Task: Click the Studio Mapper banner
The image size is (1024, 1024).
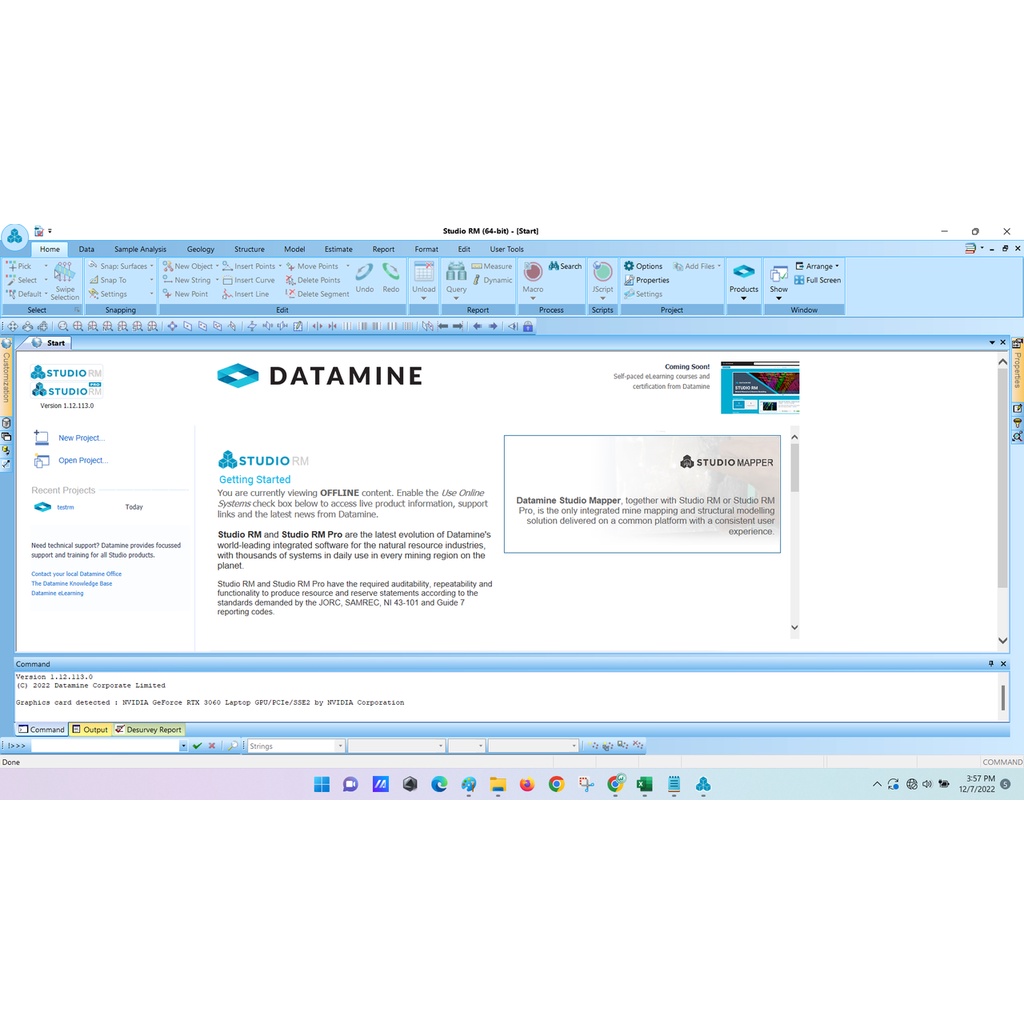Action: tap(642, 494)
